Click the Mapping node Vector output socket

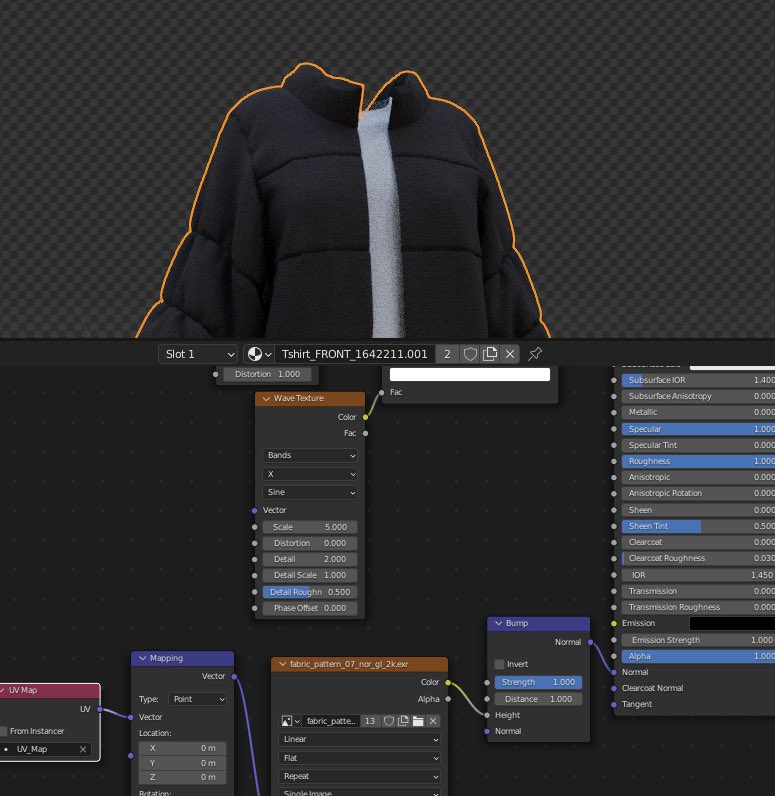[234, 676]
